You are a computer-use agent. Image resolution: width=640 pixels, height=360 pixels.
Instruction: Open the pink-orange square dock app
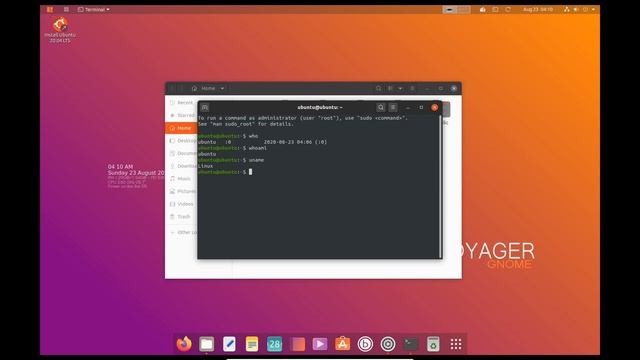point(298,344)
